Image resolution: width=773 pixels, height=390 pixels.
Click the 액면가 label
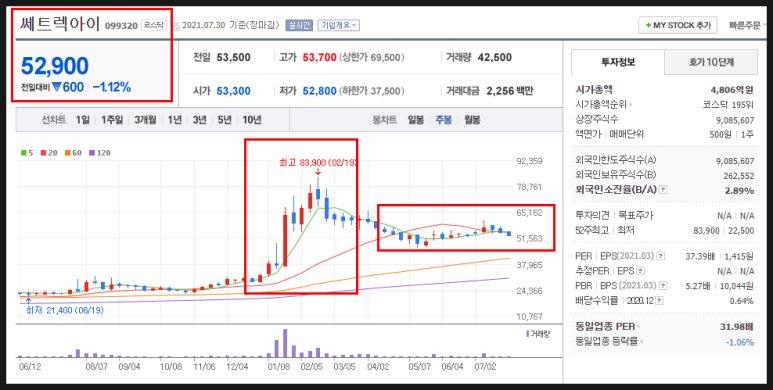(x=587, y=134)
